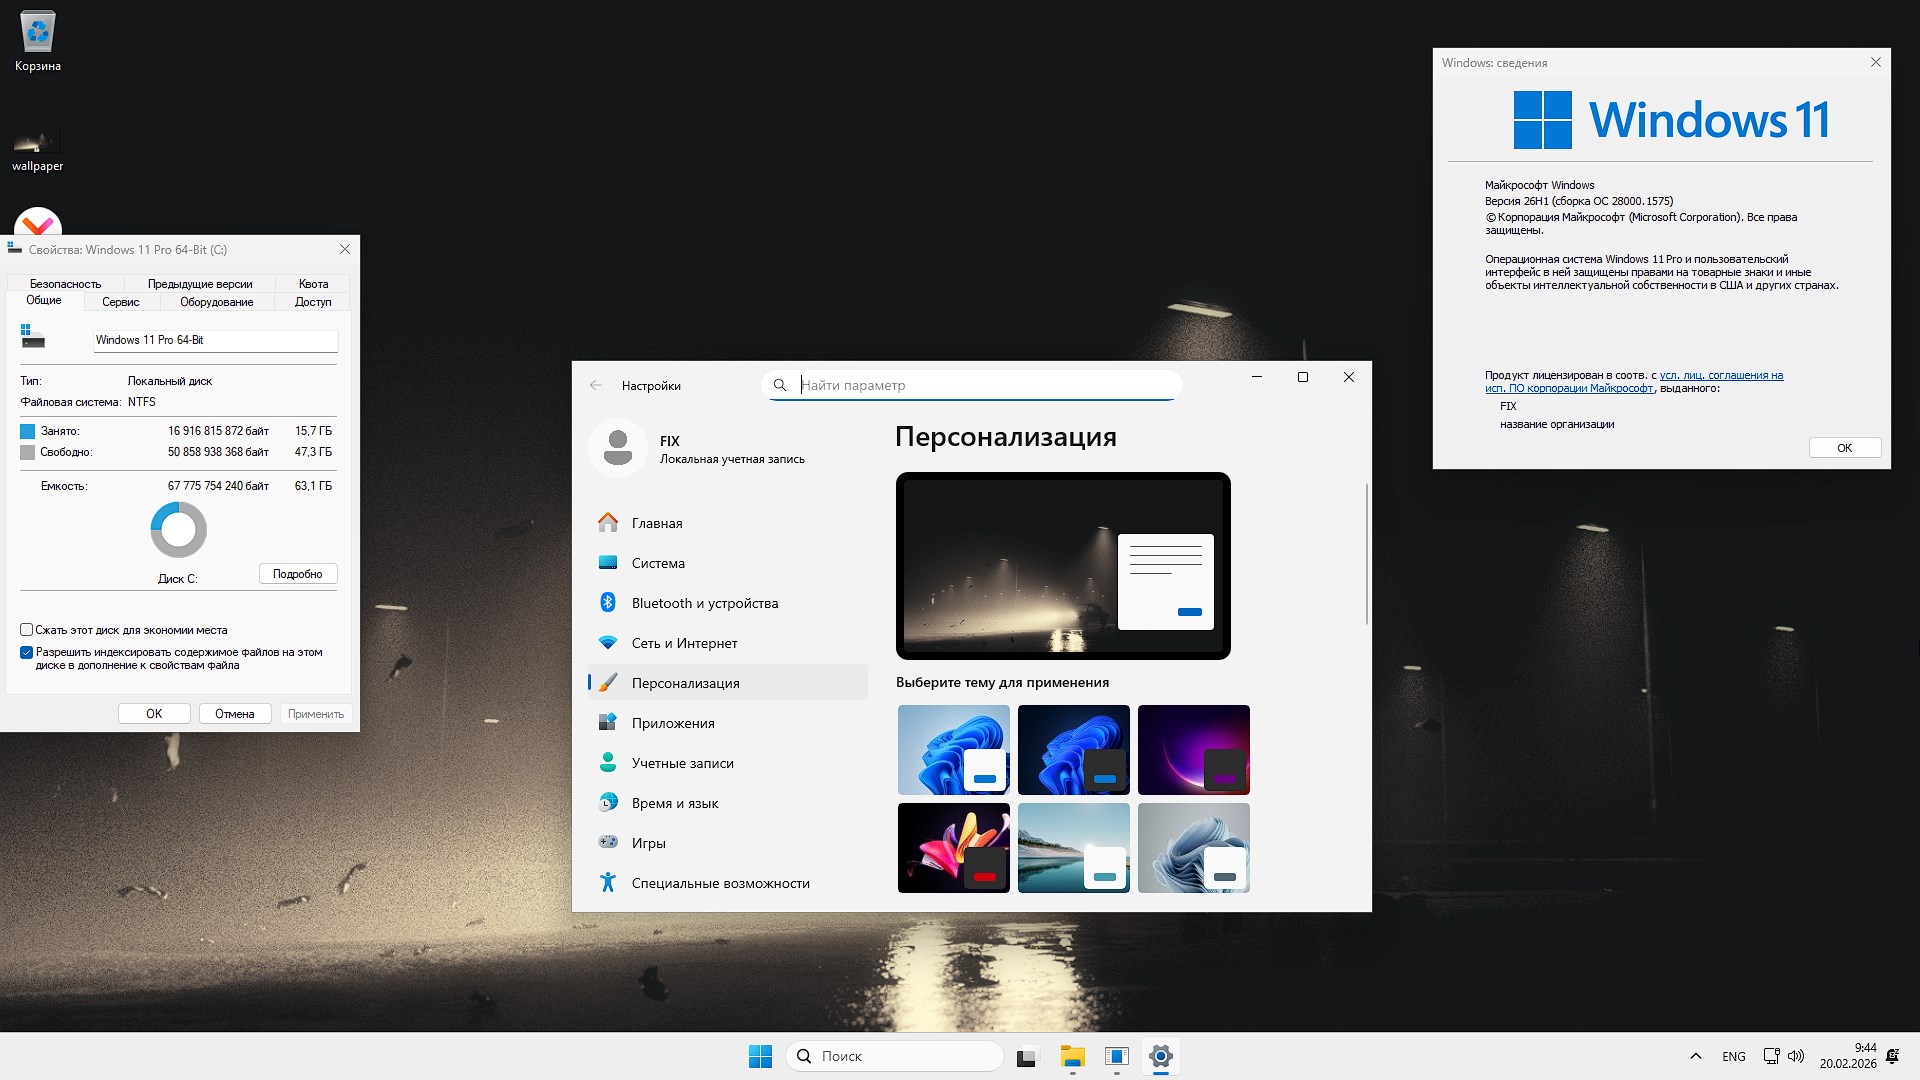The width and height of the screenshot is (1920, 1080).
Task: Open the Игры settings section
Action: [649, 842]
